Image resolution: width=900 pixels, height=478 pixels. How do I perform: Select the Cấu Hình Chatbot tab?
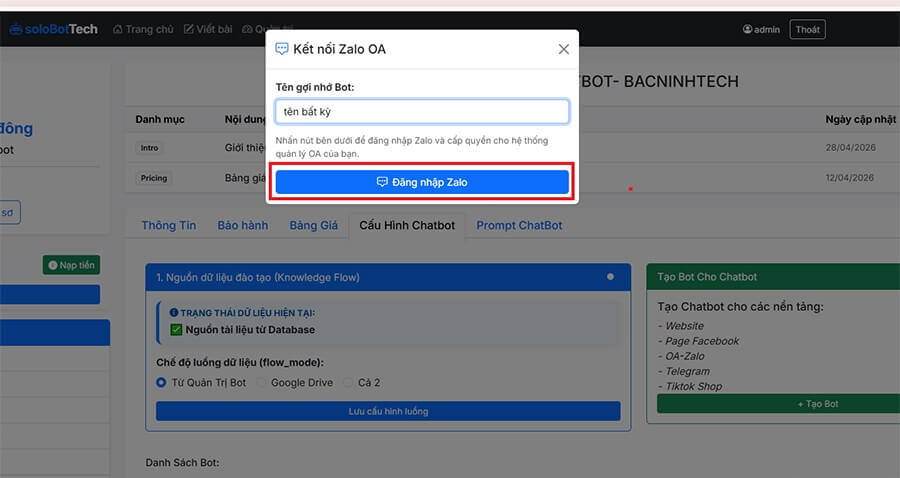click(407, 226)
